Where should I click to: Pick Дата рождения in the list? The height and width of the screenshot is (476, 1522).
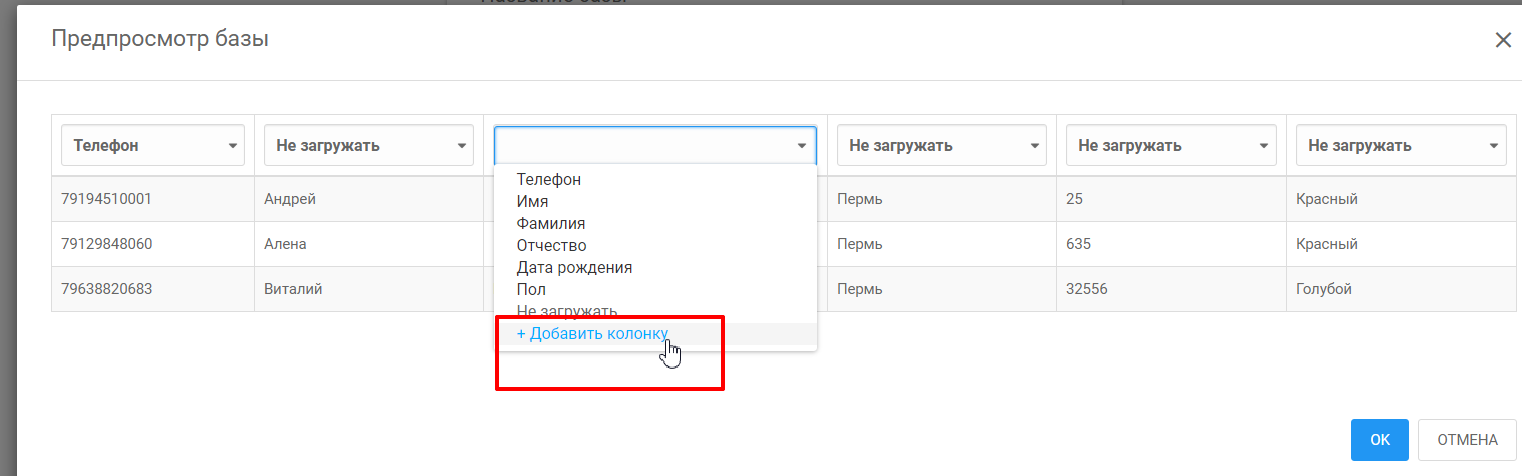coord(656,268)
